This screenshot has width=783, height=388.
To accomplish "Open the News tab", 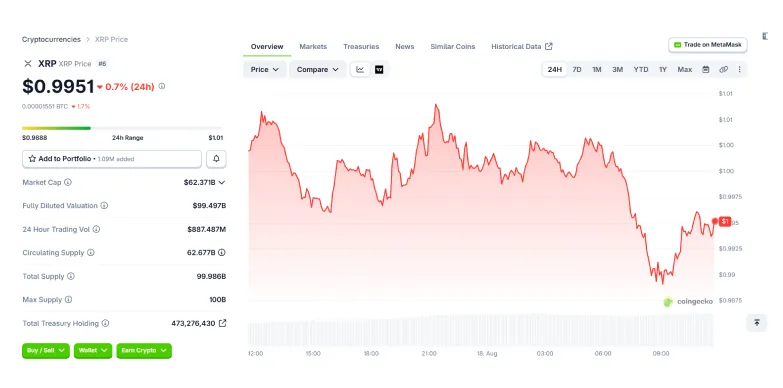I will coord(404,46).
